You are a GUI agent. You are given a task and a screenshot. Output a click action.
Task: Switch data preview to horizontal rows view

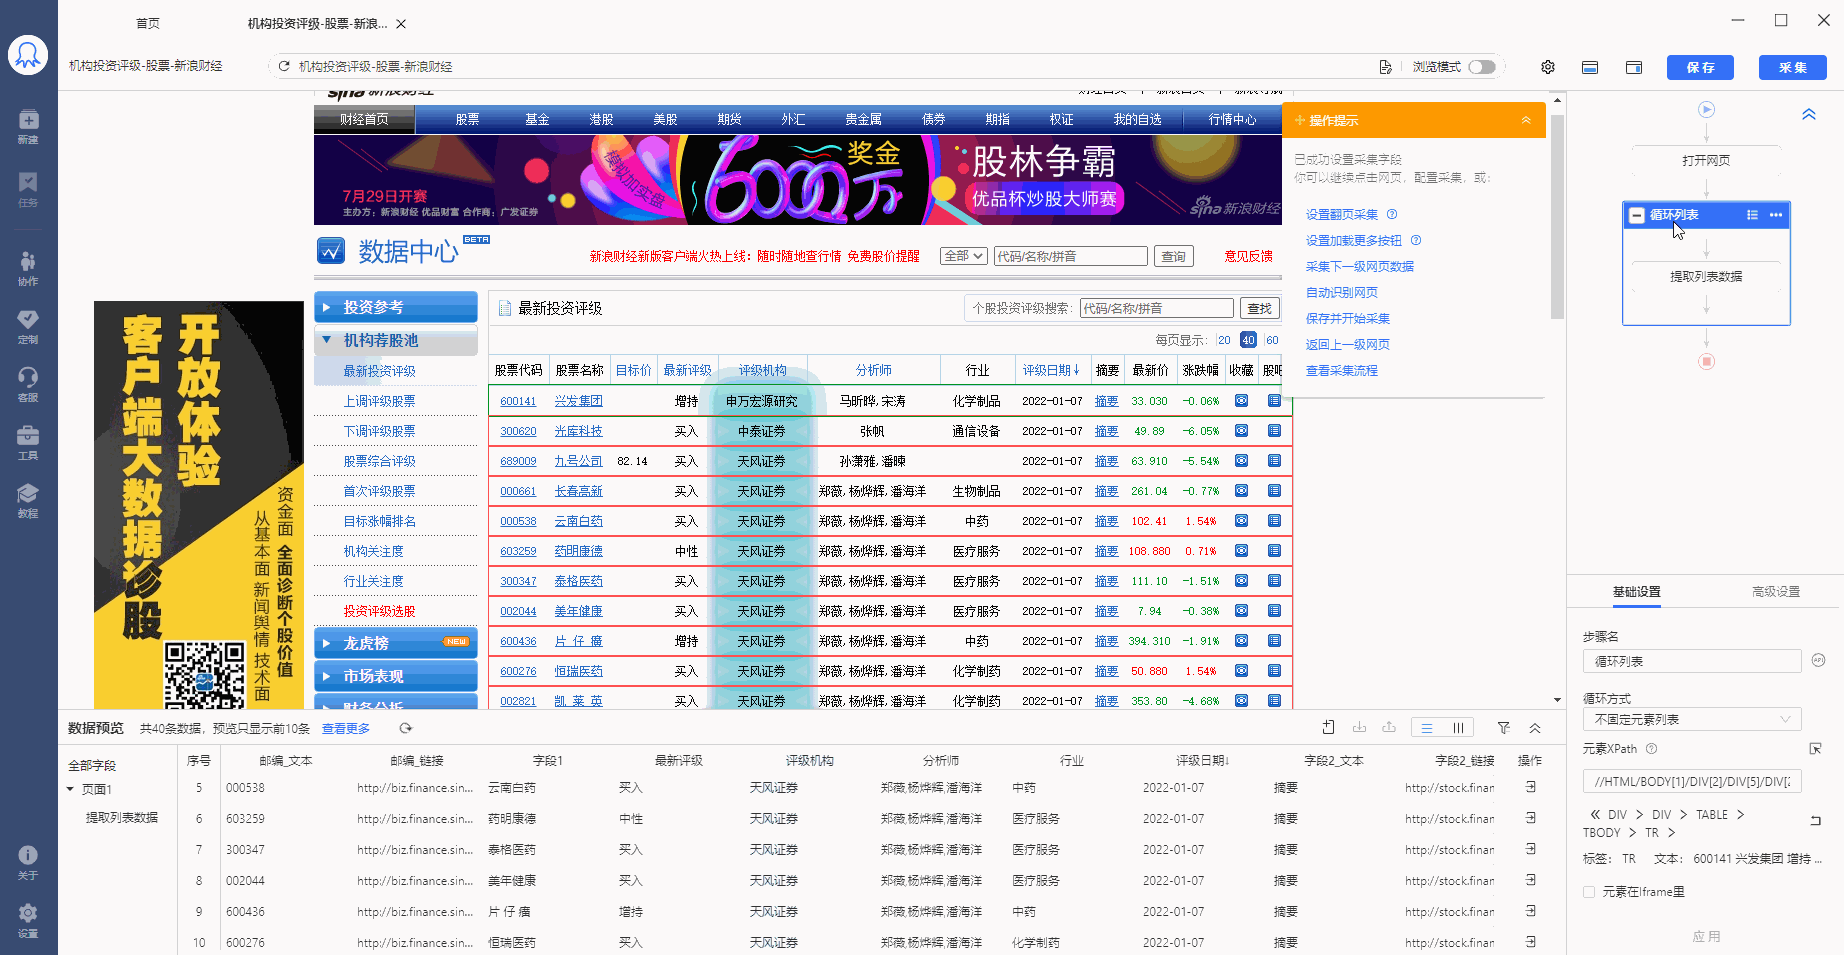1427,728
